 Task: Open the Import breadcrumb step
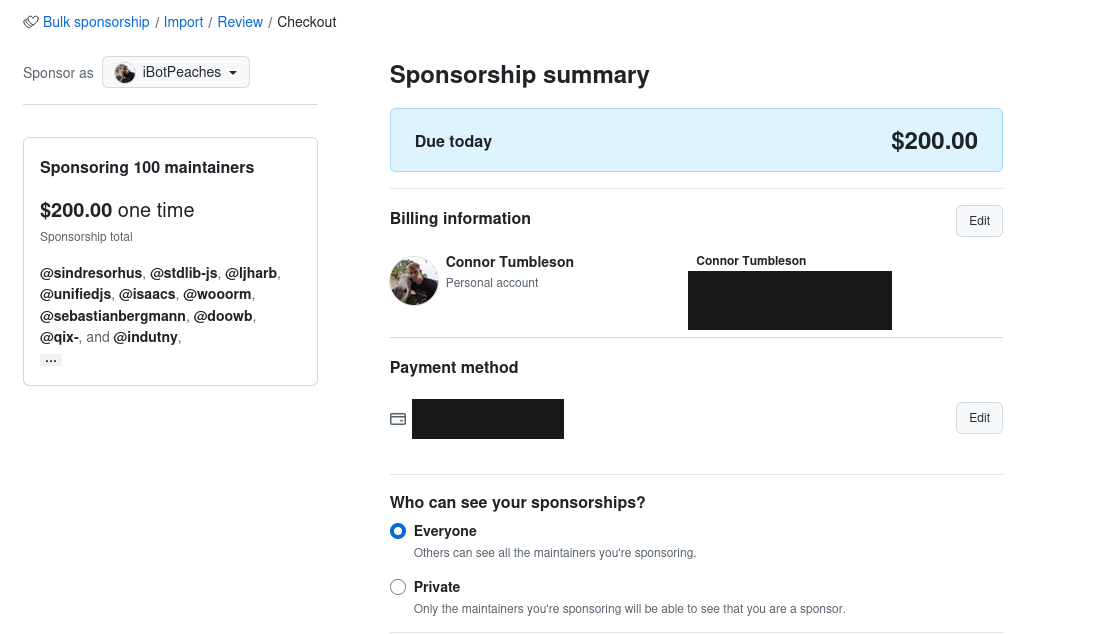pos(184,22)
